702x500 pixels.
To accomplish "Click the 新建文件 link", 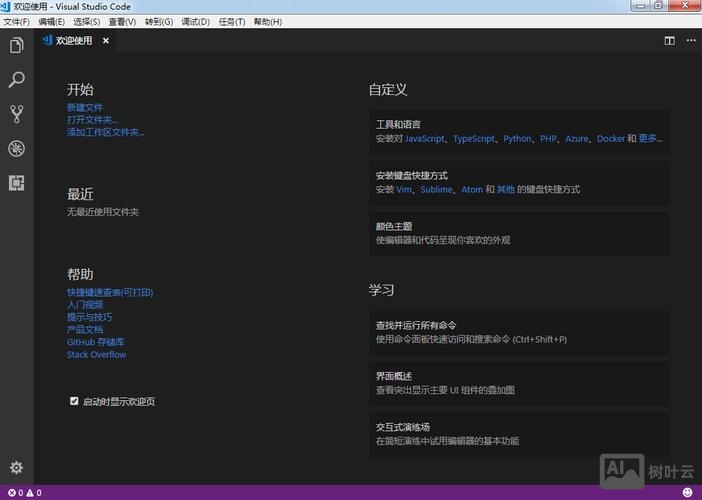I will pos(85,107).
